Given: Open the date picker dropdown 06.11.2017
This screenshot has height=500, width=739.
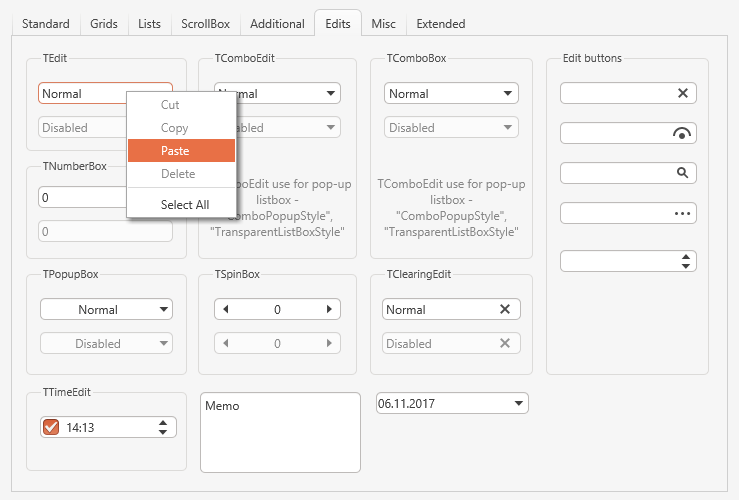Looking at the screenshot, I should pyautogui.click(x=518, y=403).
